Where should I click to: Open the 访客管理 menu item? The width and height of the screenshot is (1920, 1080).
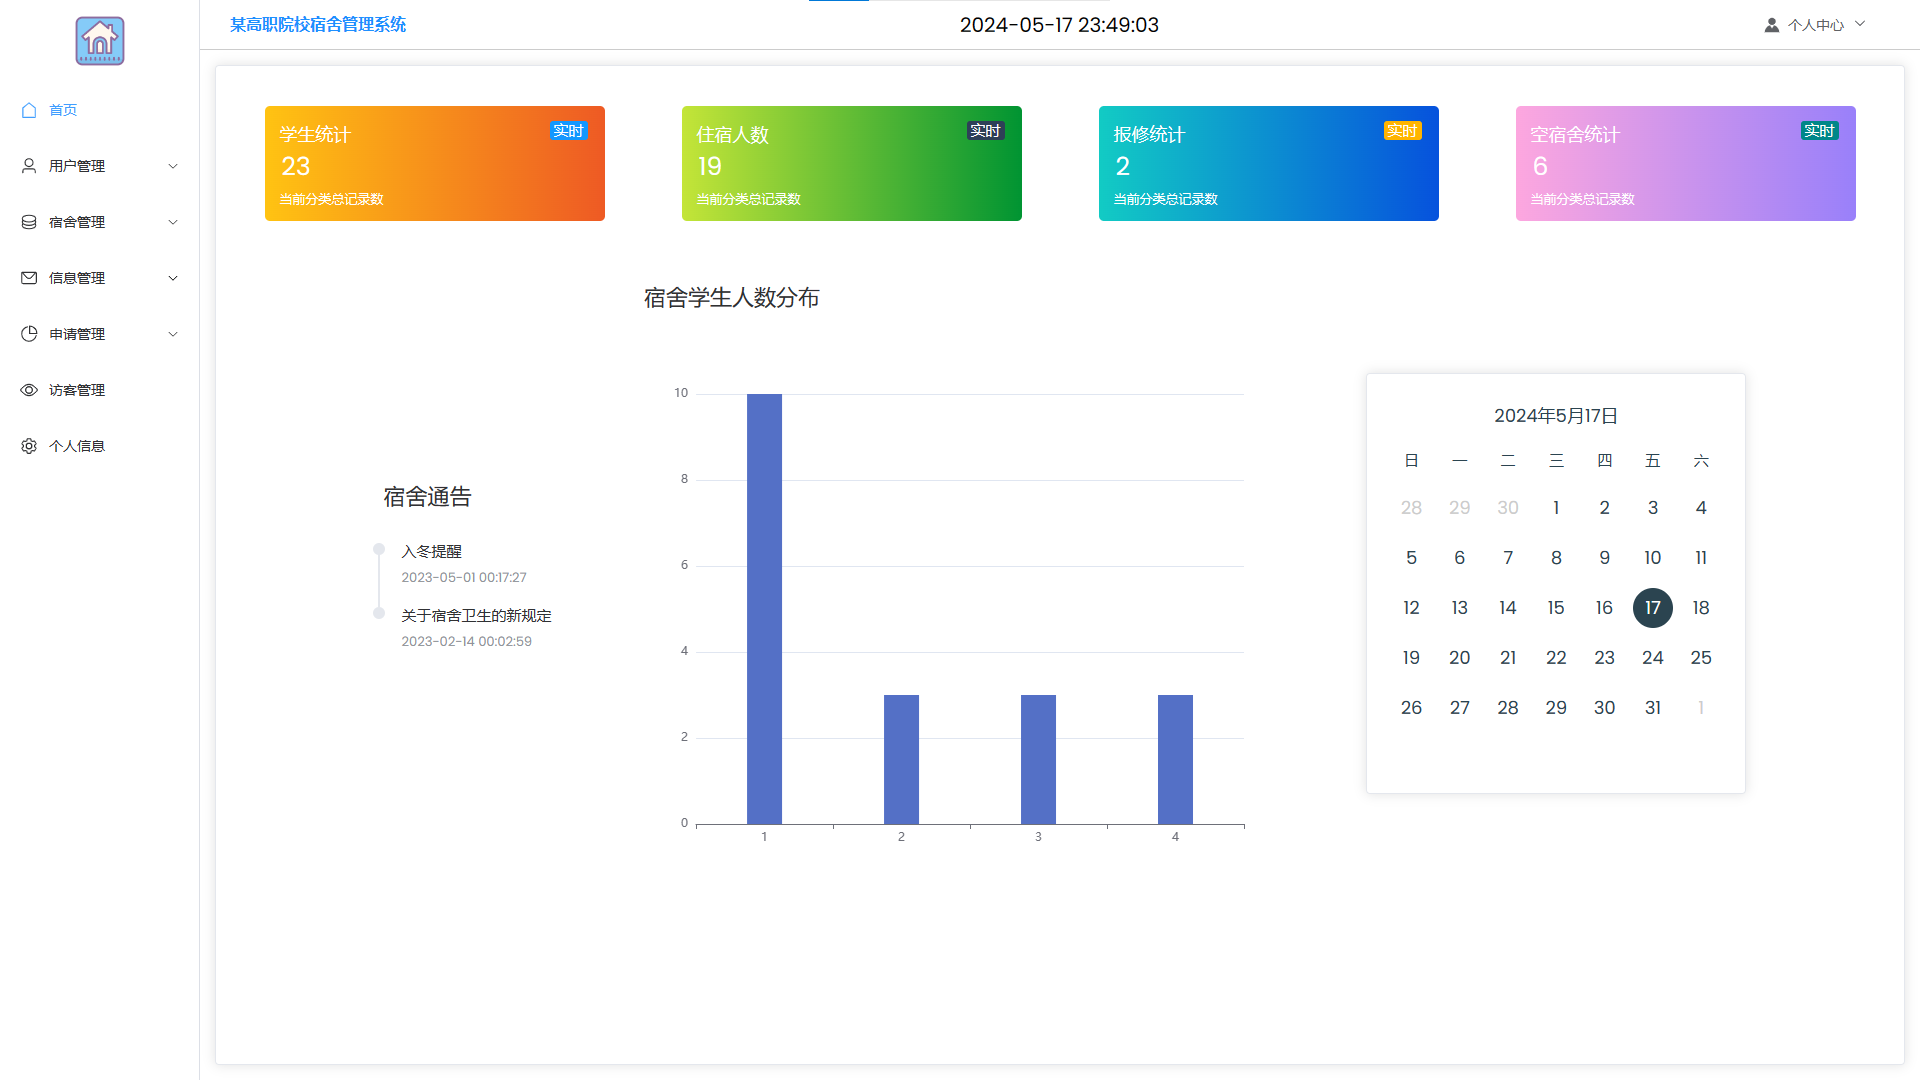[77, 390]
